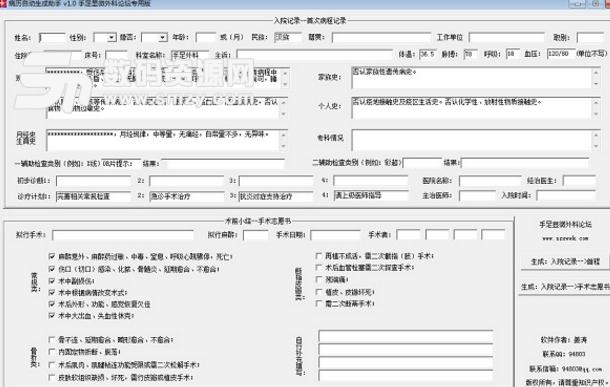Tick the 植皮、皮瓣坏死 checkbox
This screenshot has height=387, width=610.
coord(319,292)
